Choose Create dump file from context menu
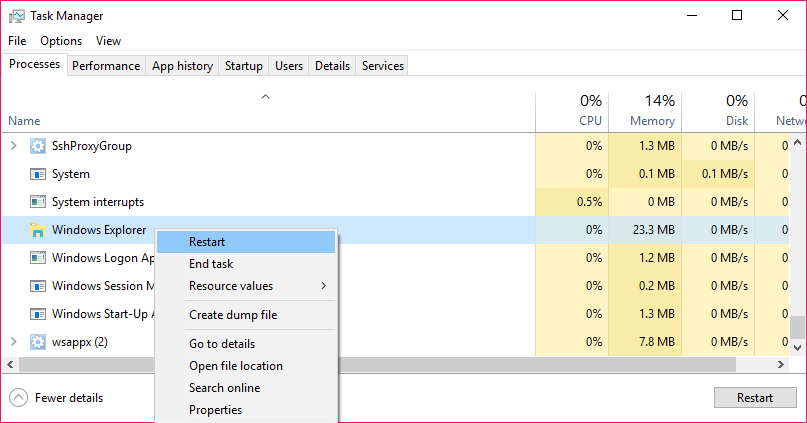This screenshot has width=807, height=423. [246, 315]
